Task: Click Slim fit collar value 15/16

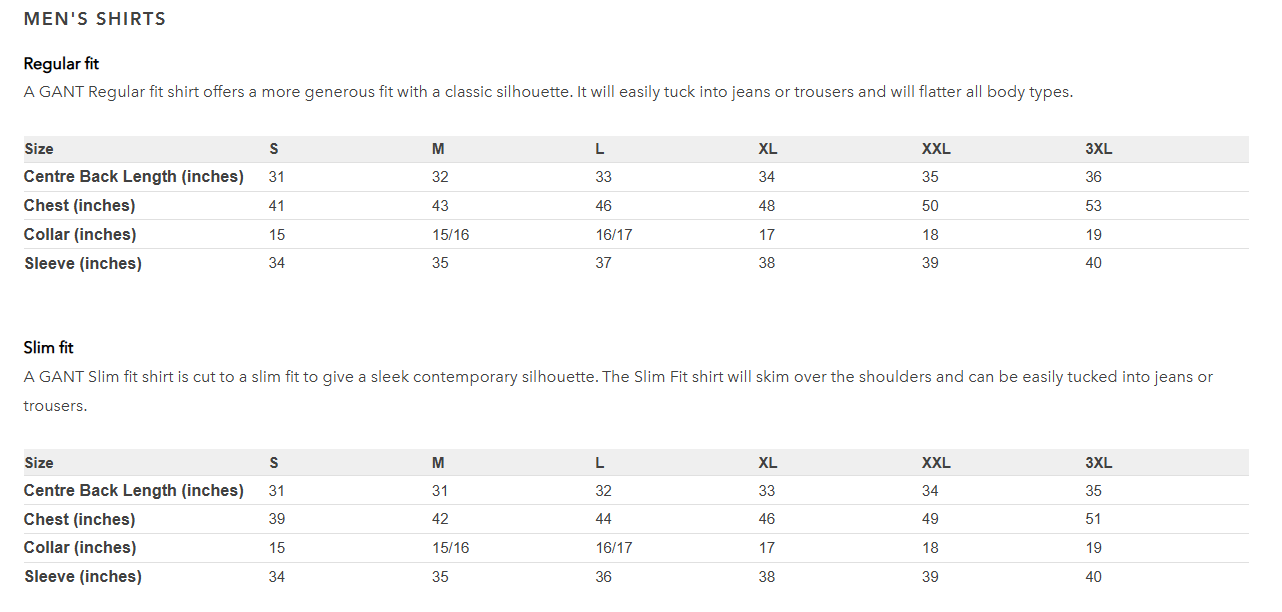Action: (450, 548)
